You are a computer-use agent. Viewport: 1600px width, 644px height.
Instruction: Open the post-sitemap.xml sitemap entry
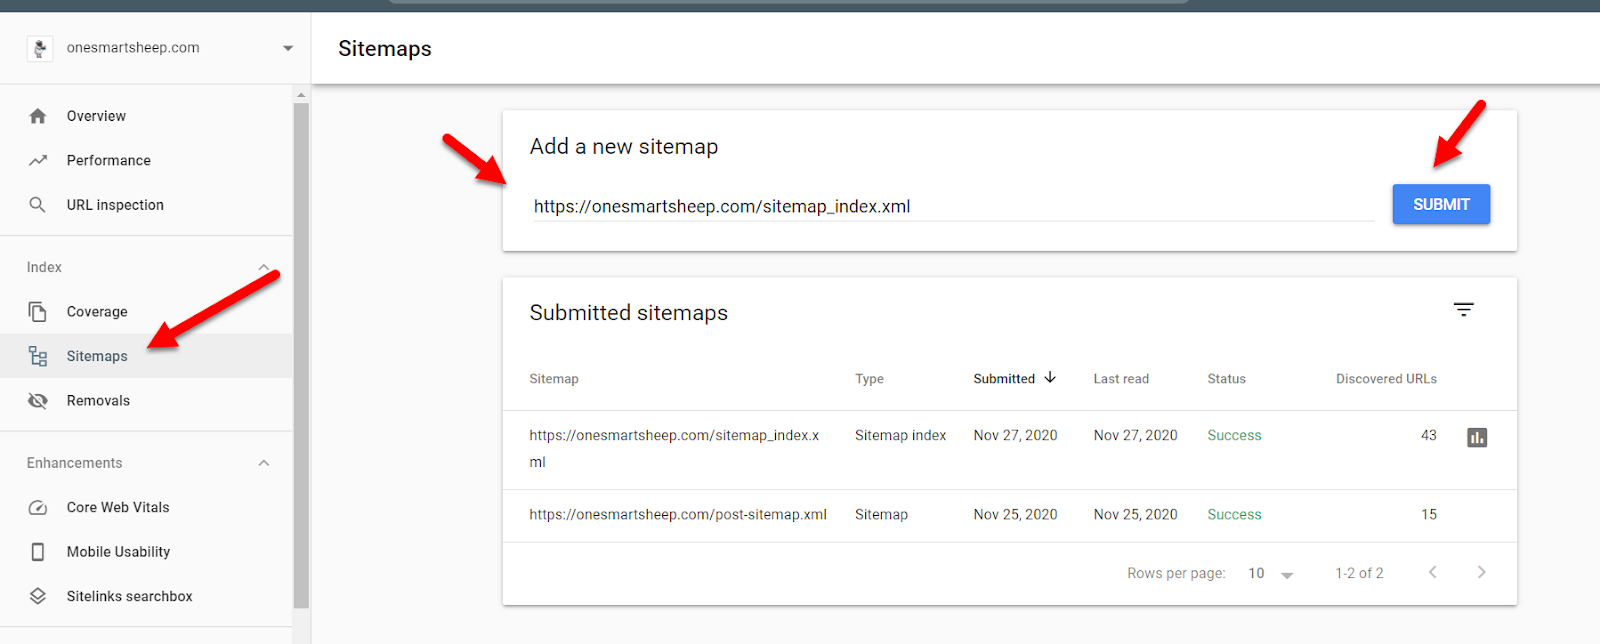[x=678, y=515]
